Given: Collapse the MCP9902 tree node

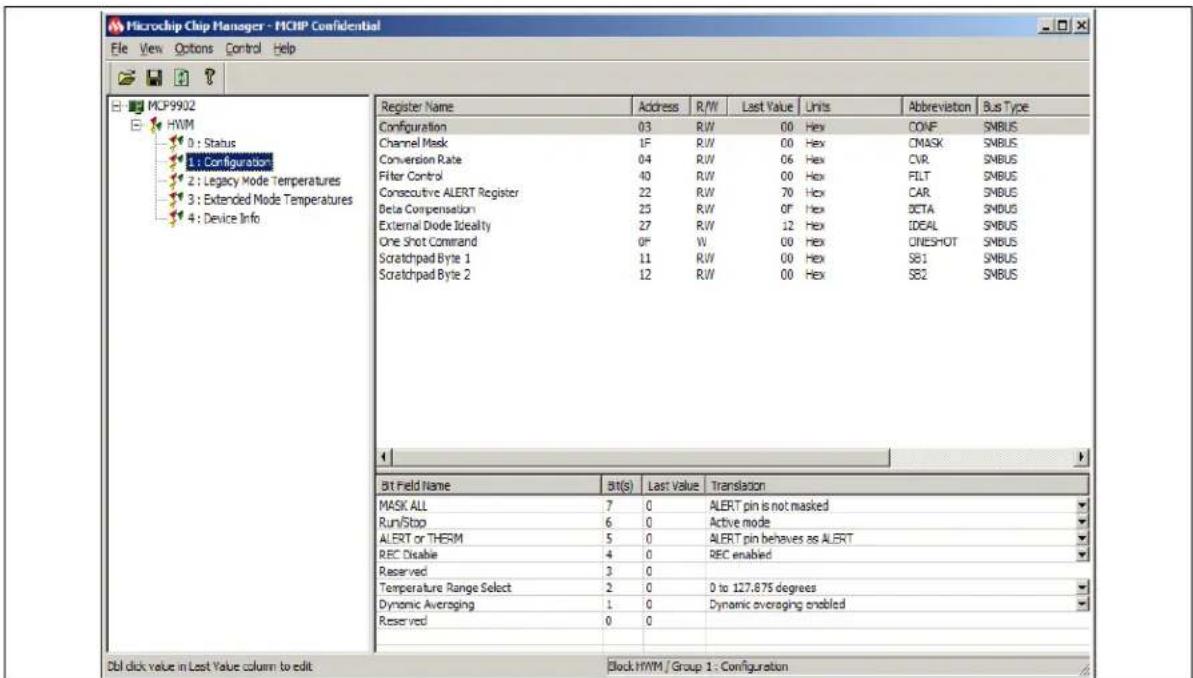Looking at the screenshot, I should (x=116, y=106).
